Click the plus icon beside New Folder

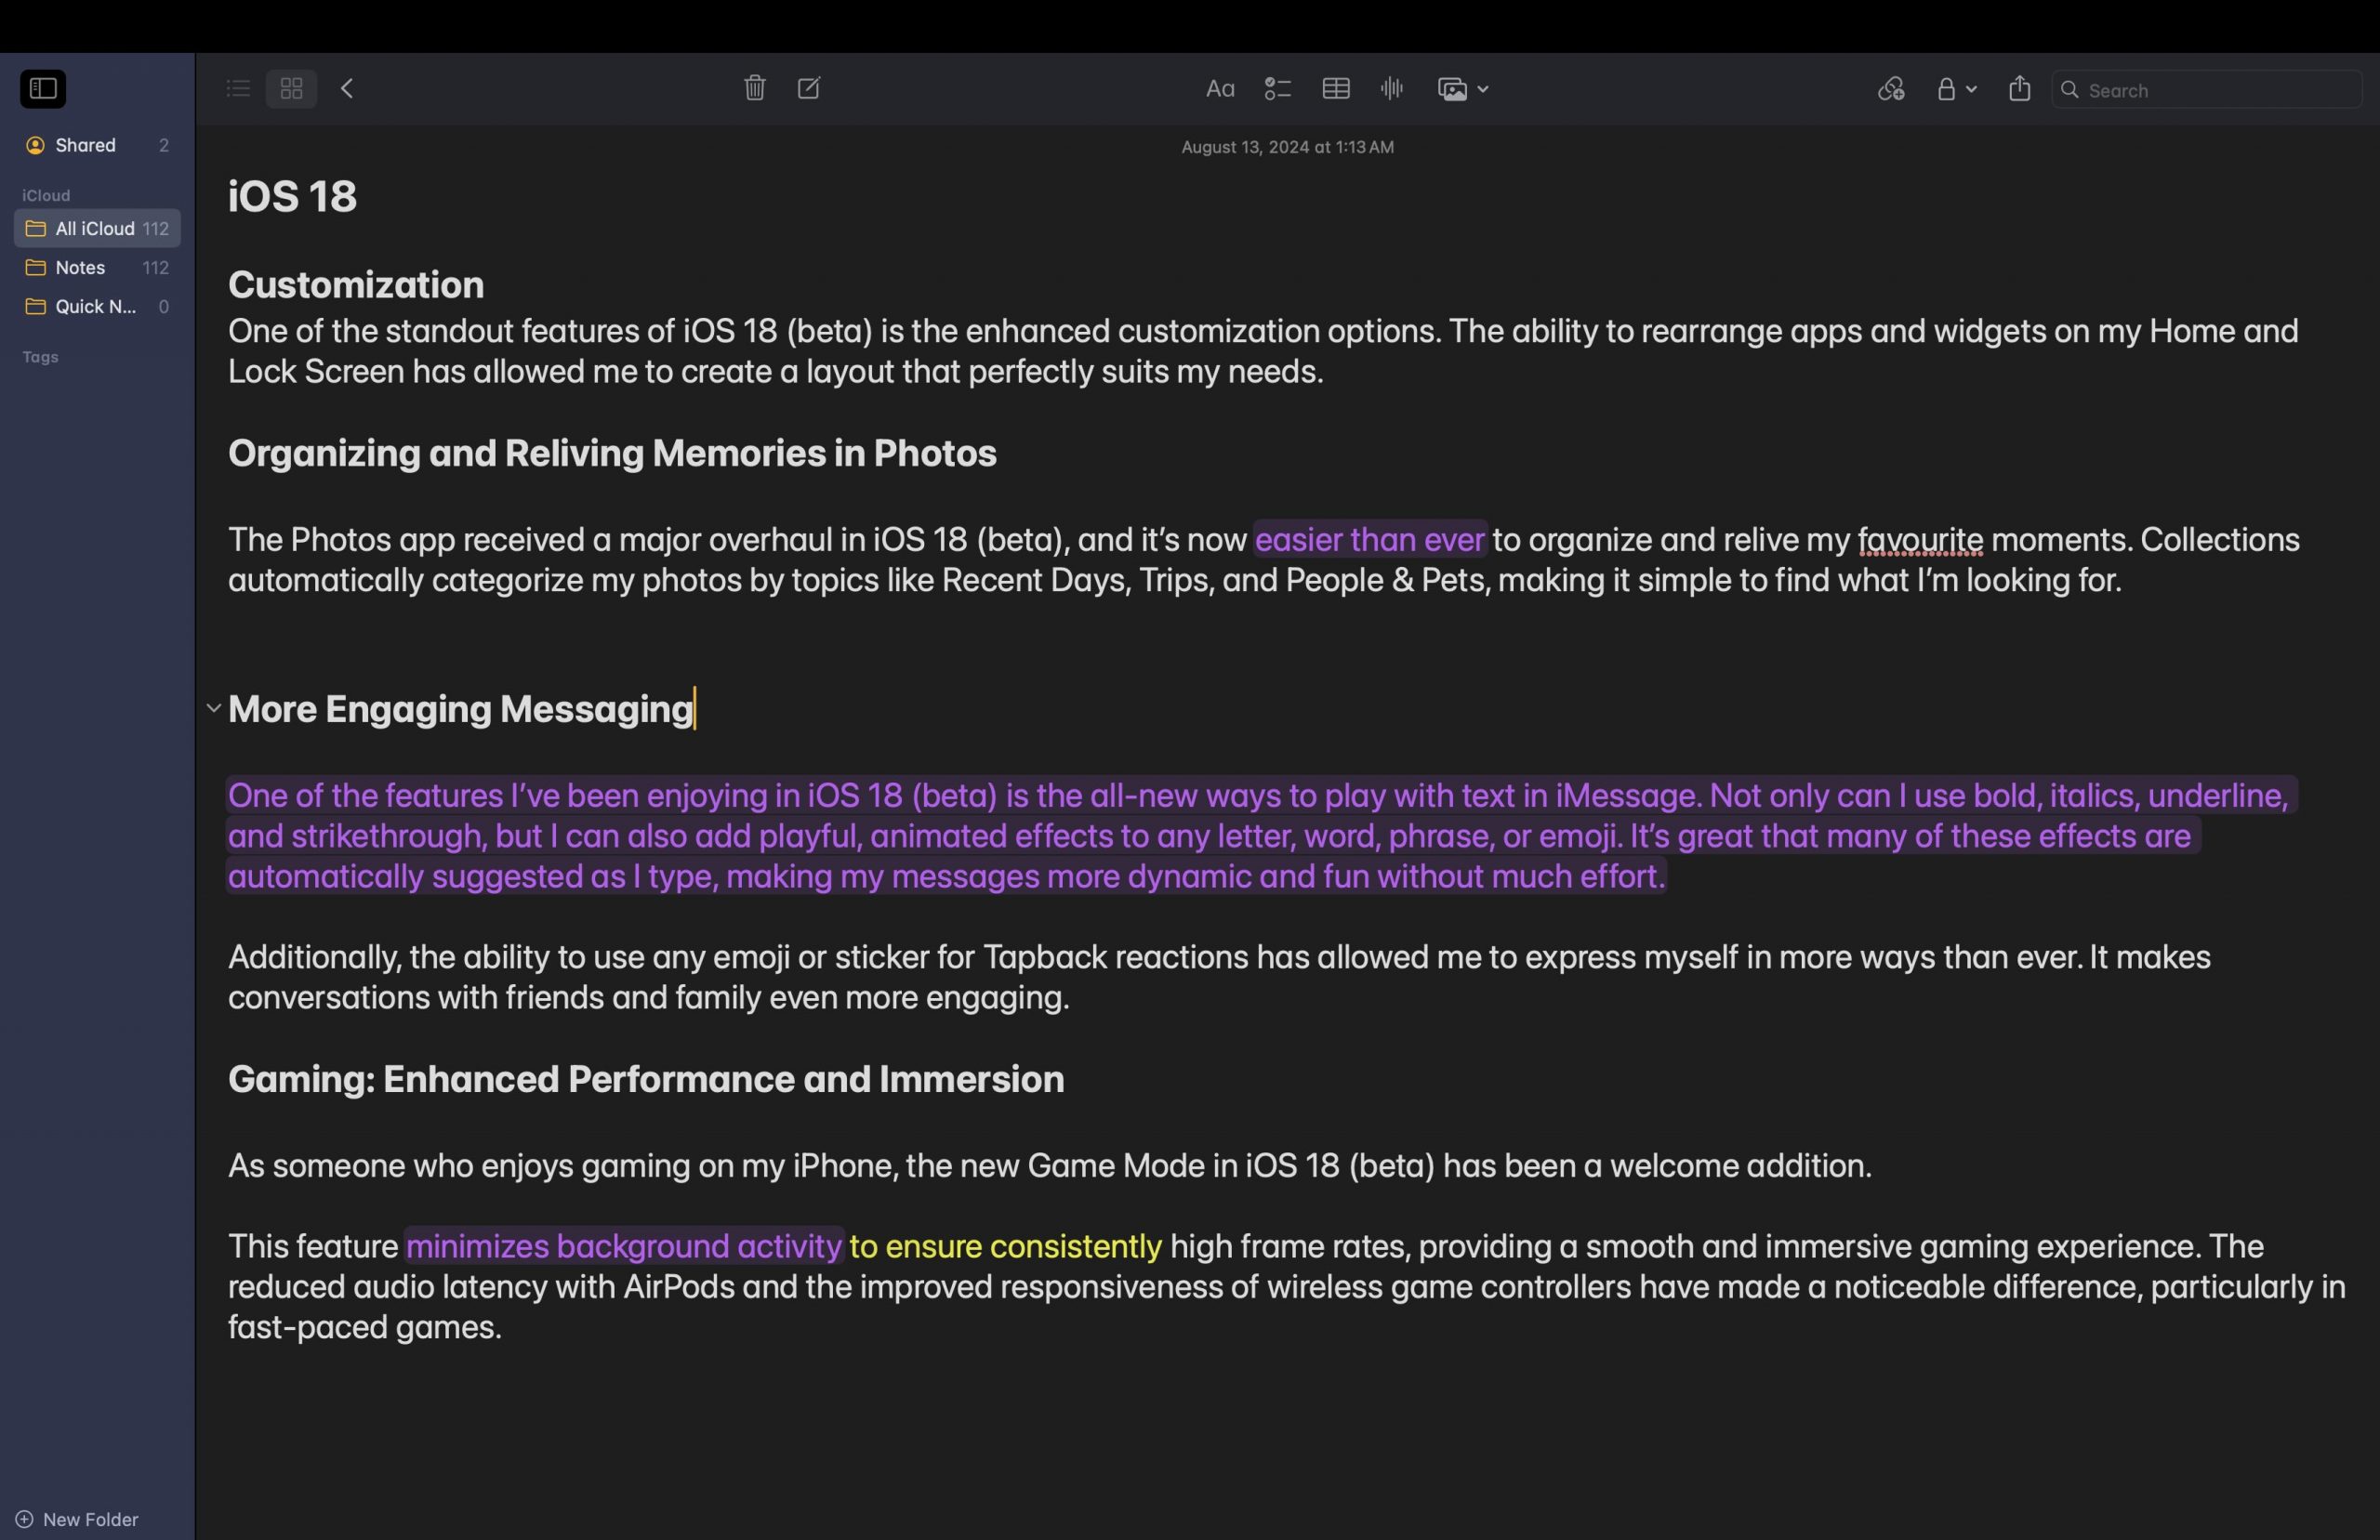pyautogui.click(x=25, y=1519)
